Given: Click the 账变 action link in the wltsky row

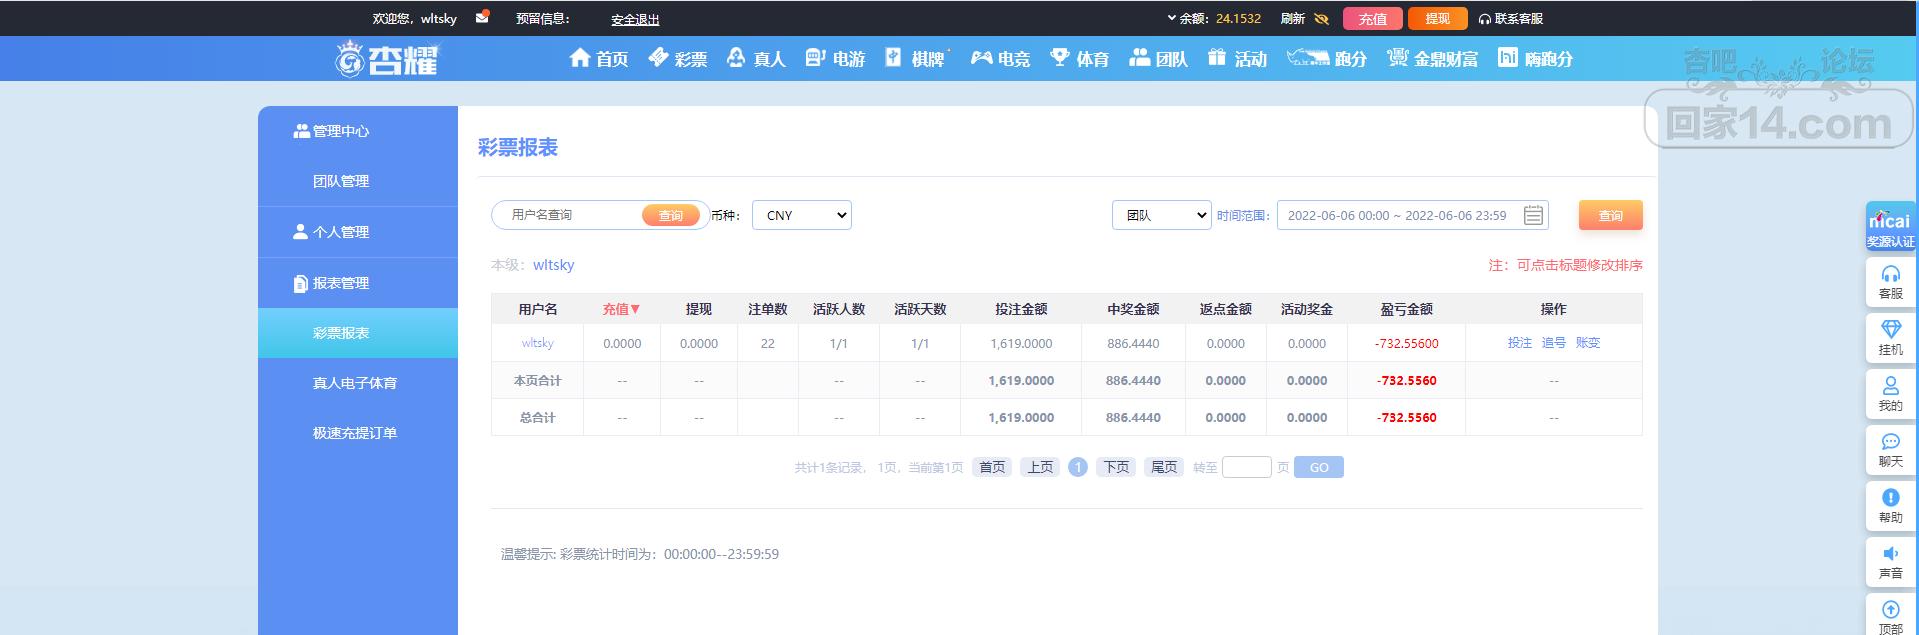Looking at the screenshot, I should pos(1588,342).
